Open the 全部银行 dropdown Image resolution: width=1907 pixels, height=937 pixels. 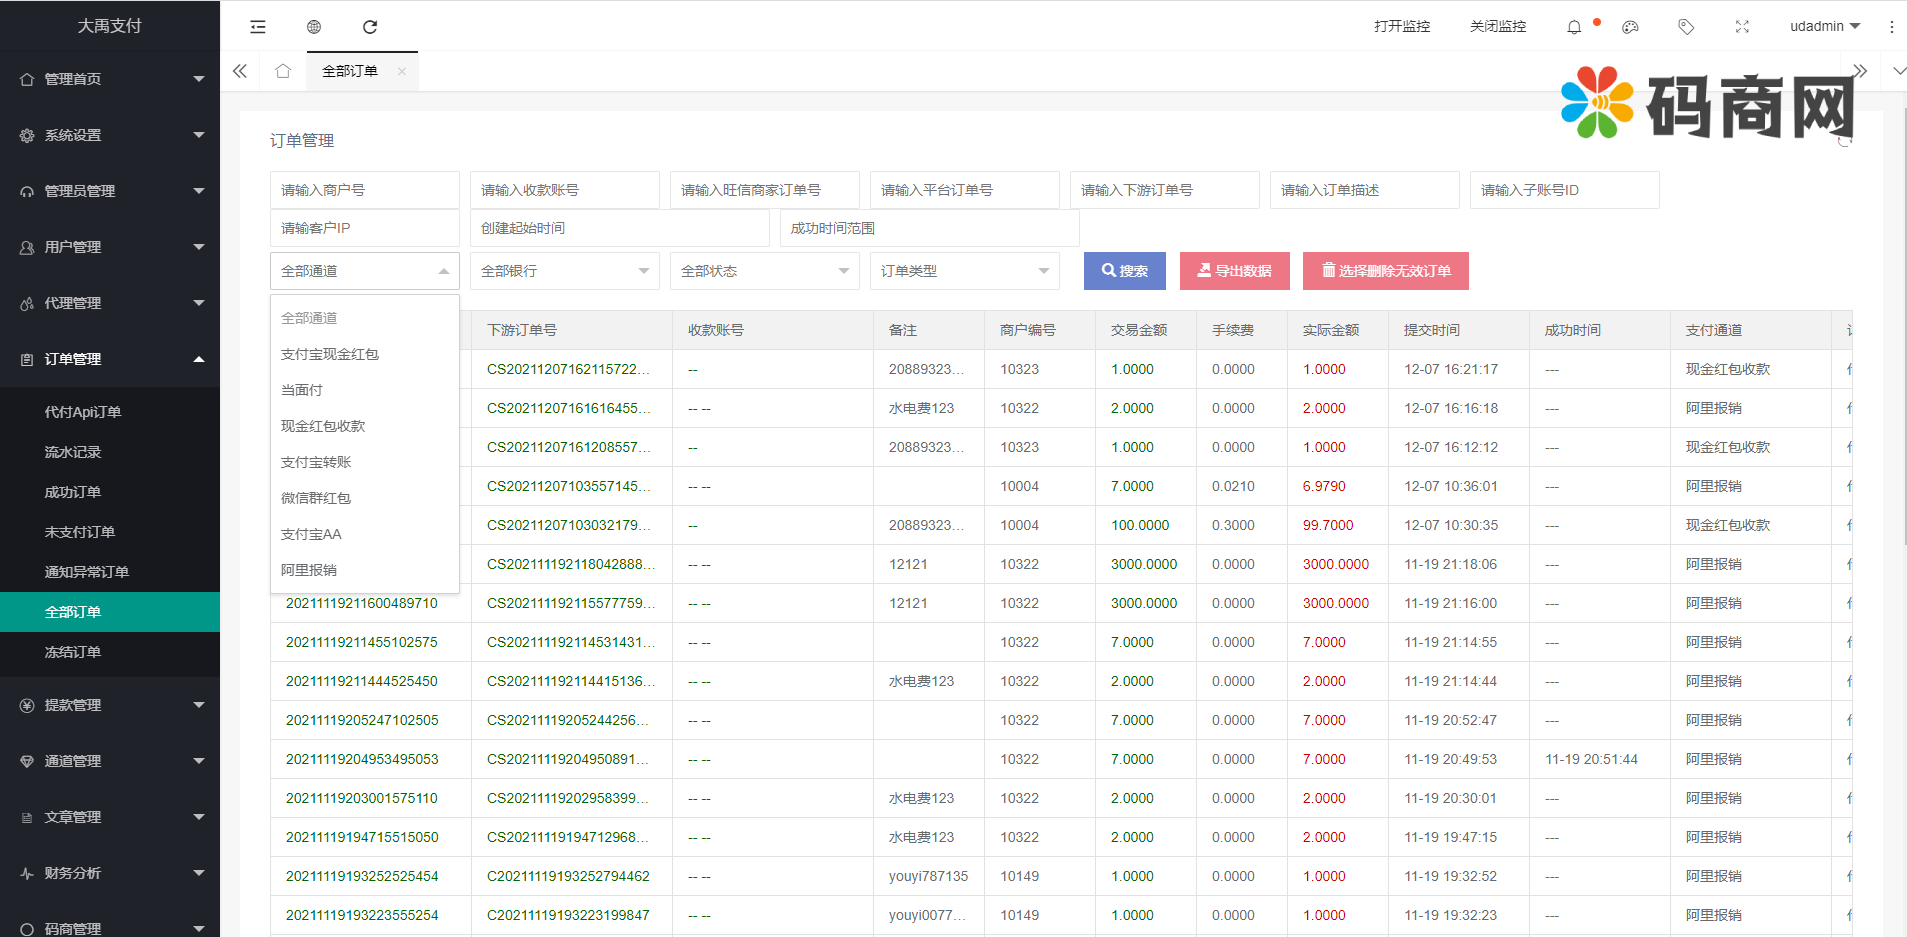(x=564, y=271)
